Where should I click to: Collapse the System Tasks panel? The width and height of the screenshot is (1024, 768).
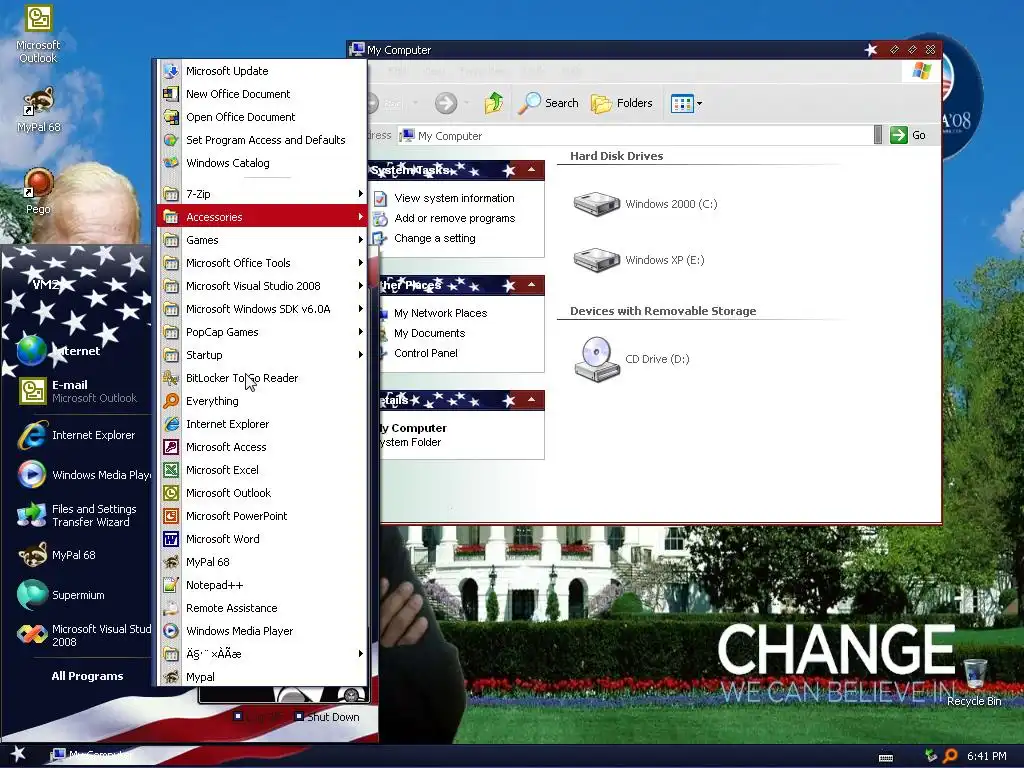(532, 170)
